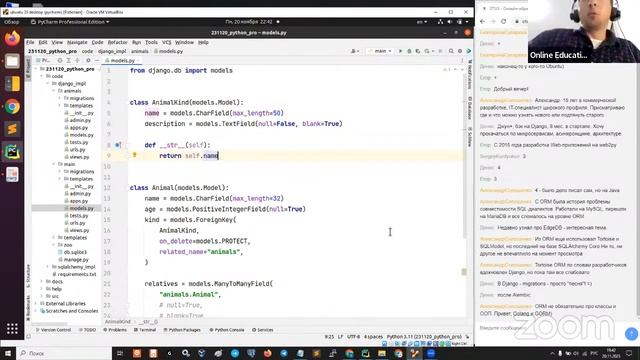The height and width of the screenshot is (360, 640).
Task: Expand the sqlalchemy_impl folder
Action: point(48,267)
